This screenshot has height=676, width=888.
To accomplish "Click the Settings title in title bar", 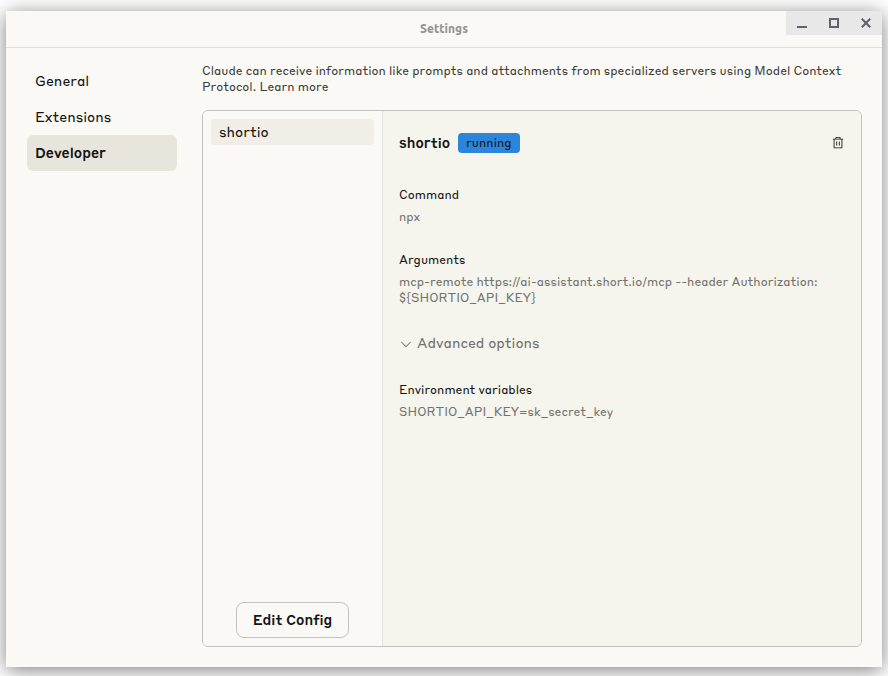I will pos(444,29).
